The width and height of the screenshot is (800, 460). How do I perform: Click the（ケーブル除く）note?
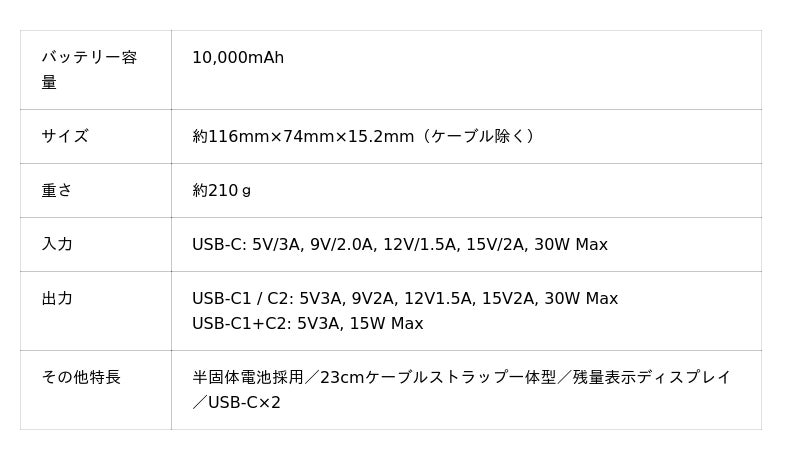tap(478, 136)
